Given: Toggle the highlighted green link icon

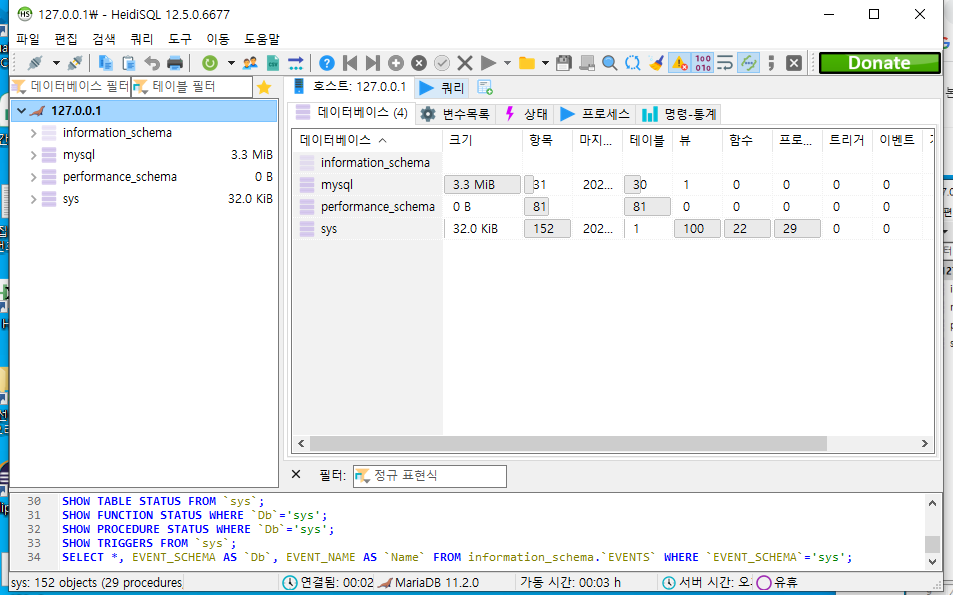Looking at the screenshot, I should pyautogui.click(x=748, y=63).
